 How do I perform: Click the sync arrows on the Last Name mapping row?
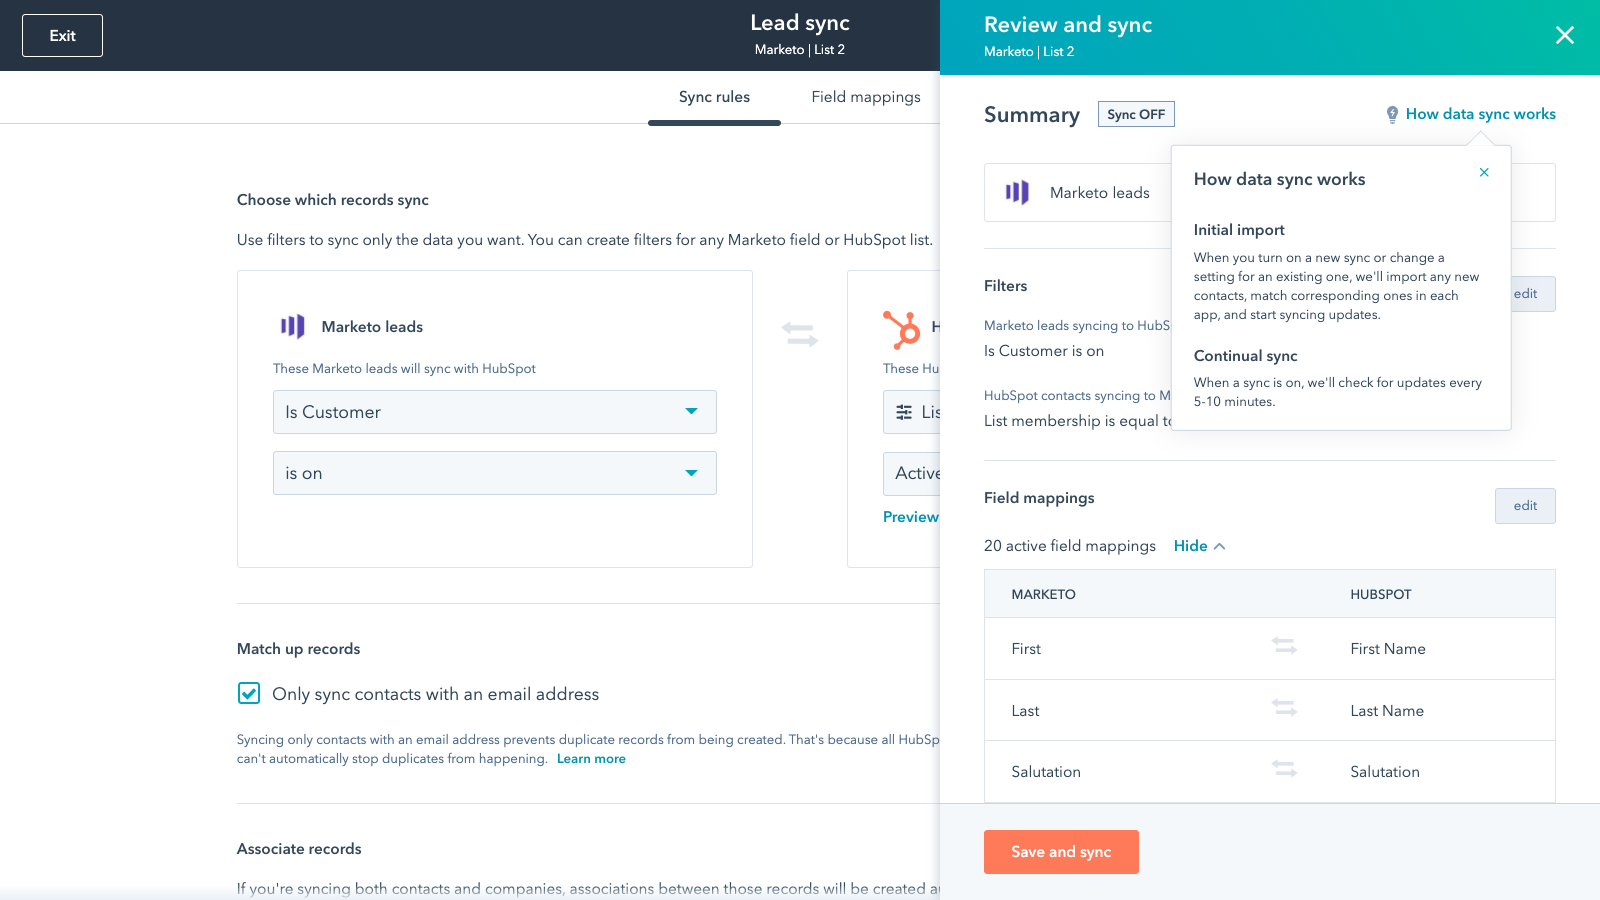point(1285,710)
